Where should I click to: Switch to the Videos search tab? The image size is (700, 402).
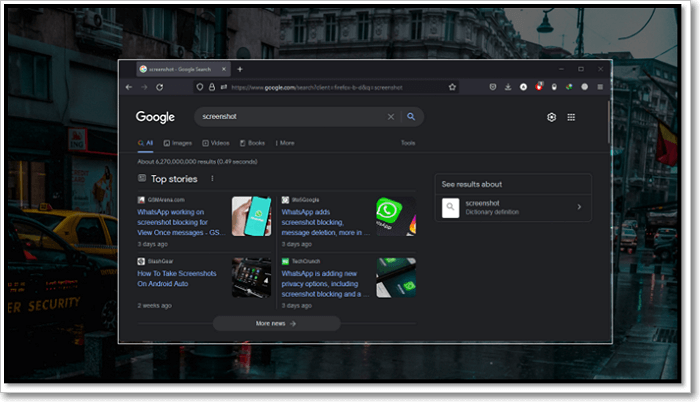click(x=216, y=143)
